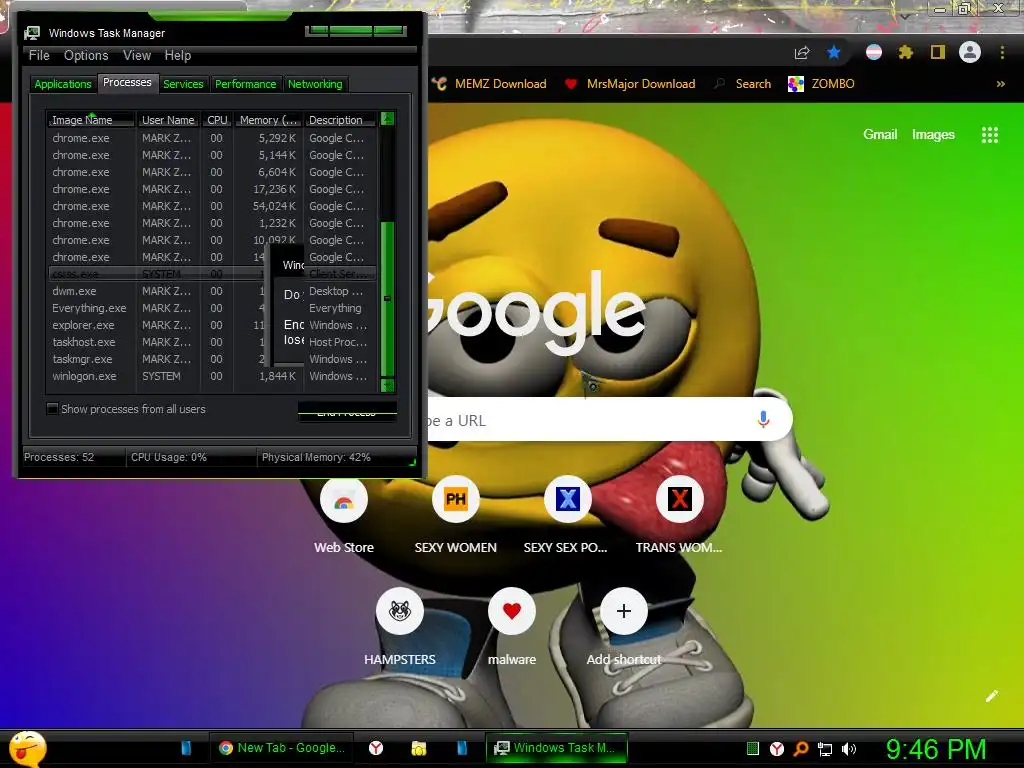Switch to the Networking tab
1024x768 pixels.
point(315,84)
